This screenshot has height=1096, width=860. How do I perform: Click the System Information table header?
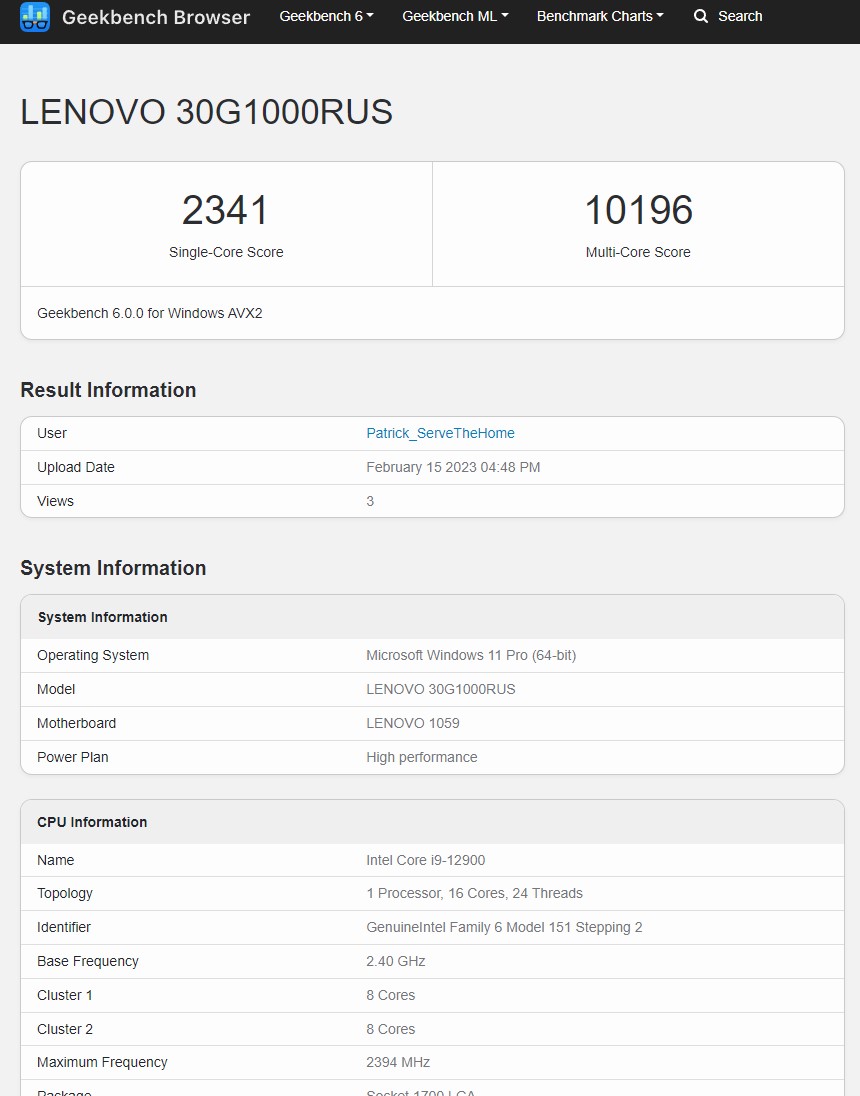(432, 617)
